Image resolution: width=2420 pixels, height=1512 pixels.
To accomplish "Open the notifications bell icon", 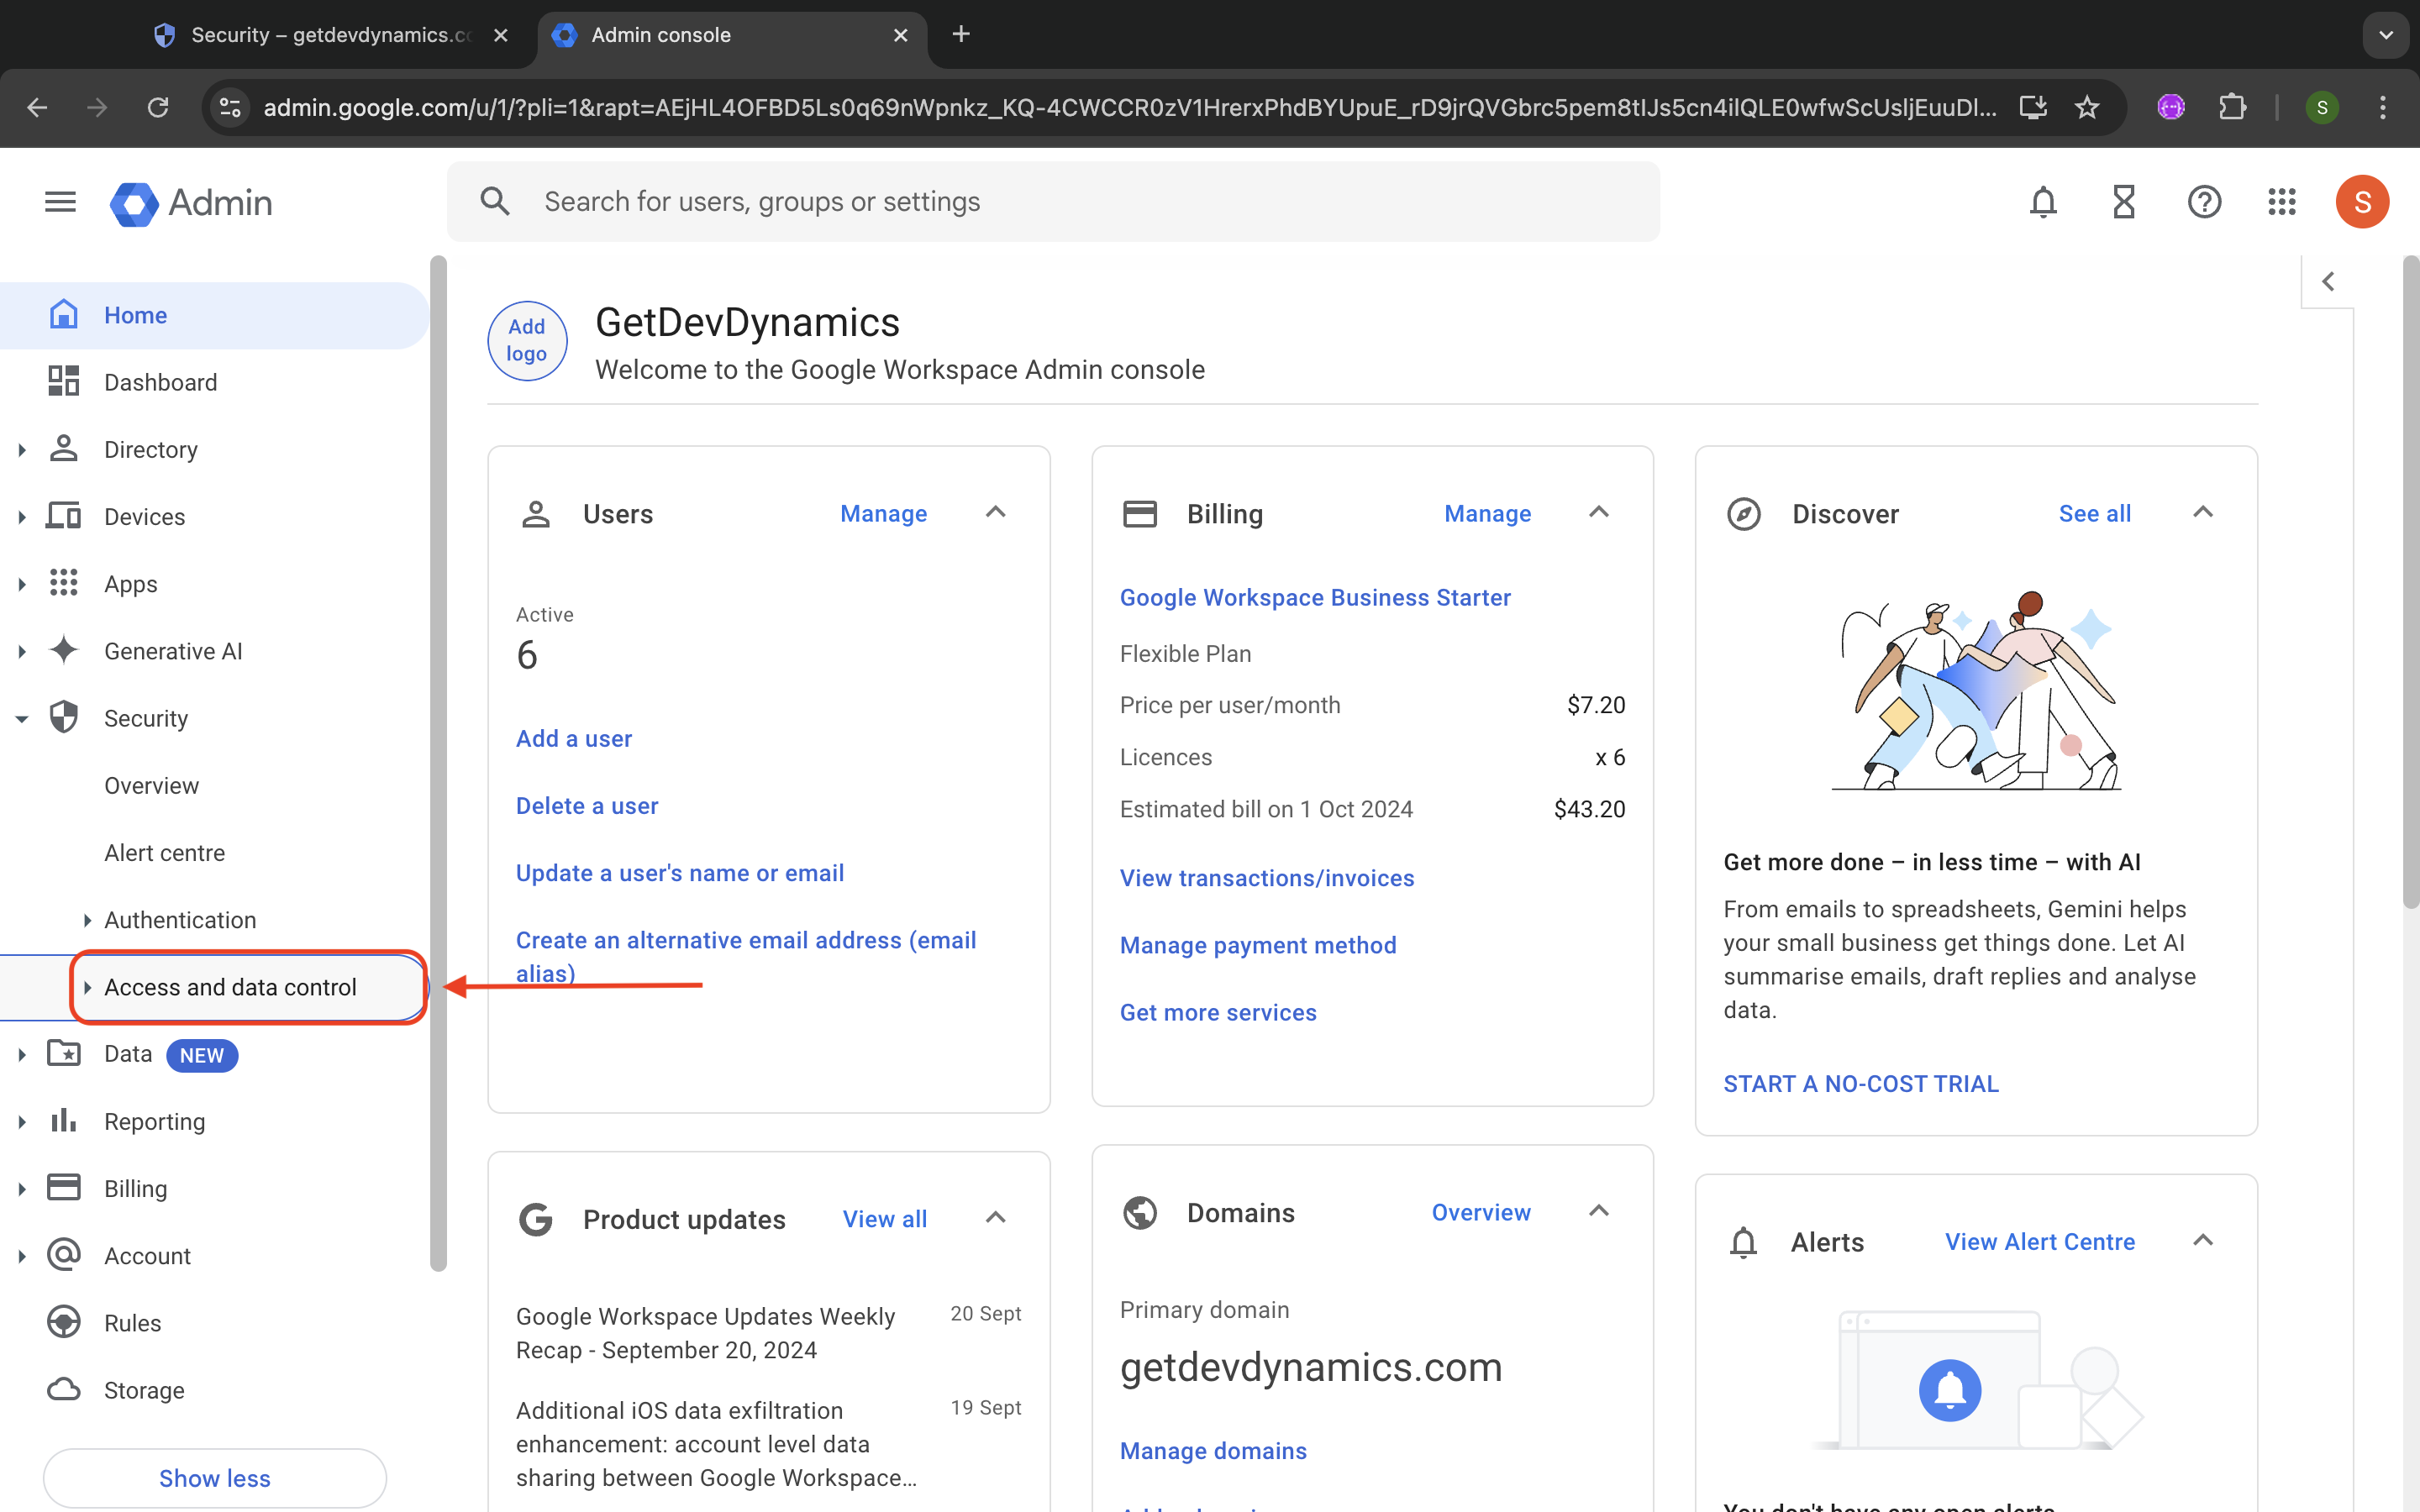I will [2043, 202].
